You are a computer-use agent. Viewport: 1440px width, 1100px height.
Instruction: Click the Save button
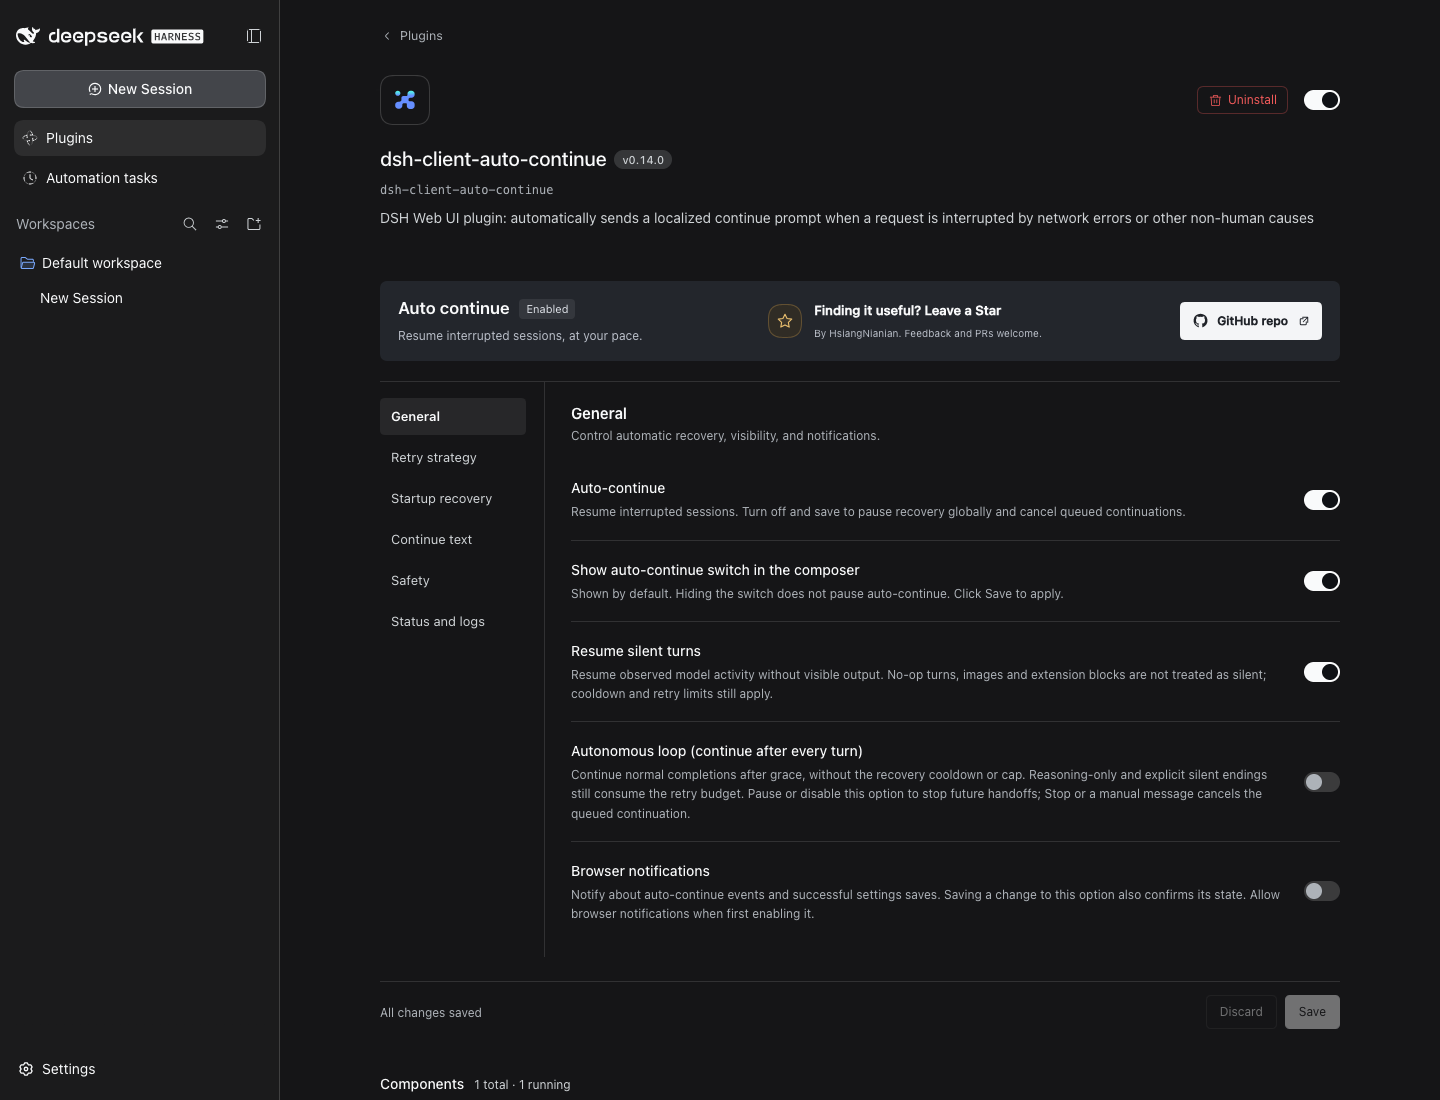1312,1012
